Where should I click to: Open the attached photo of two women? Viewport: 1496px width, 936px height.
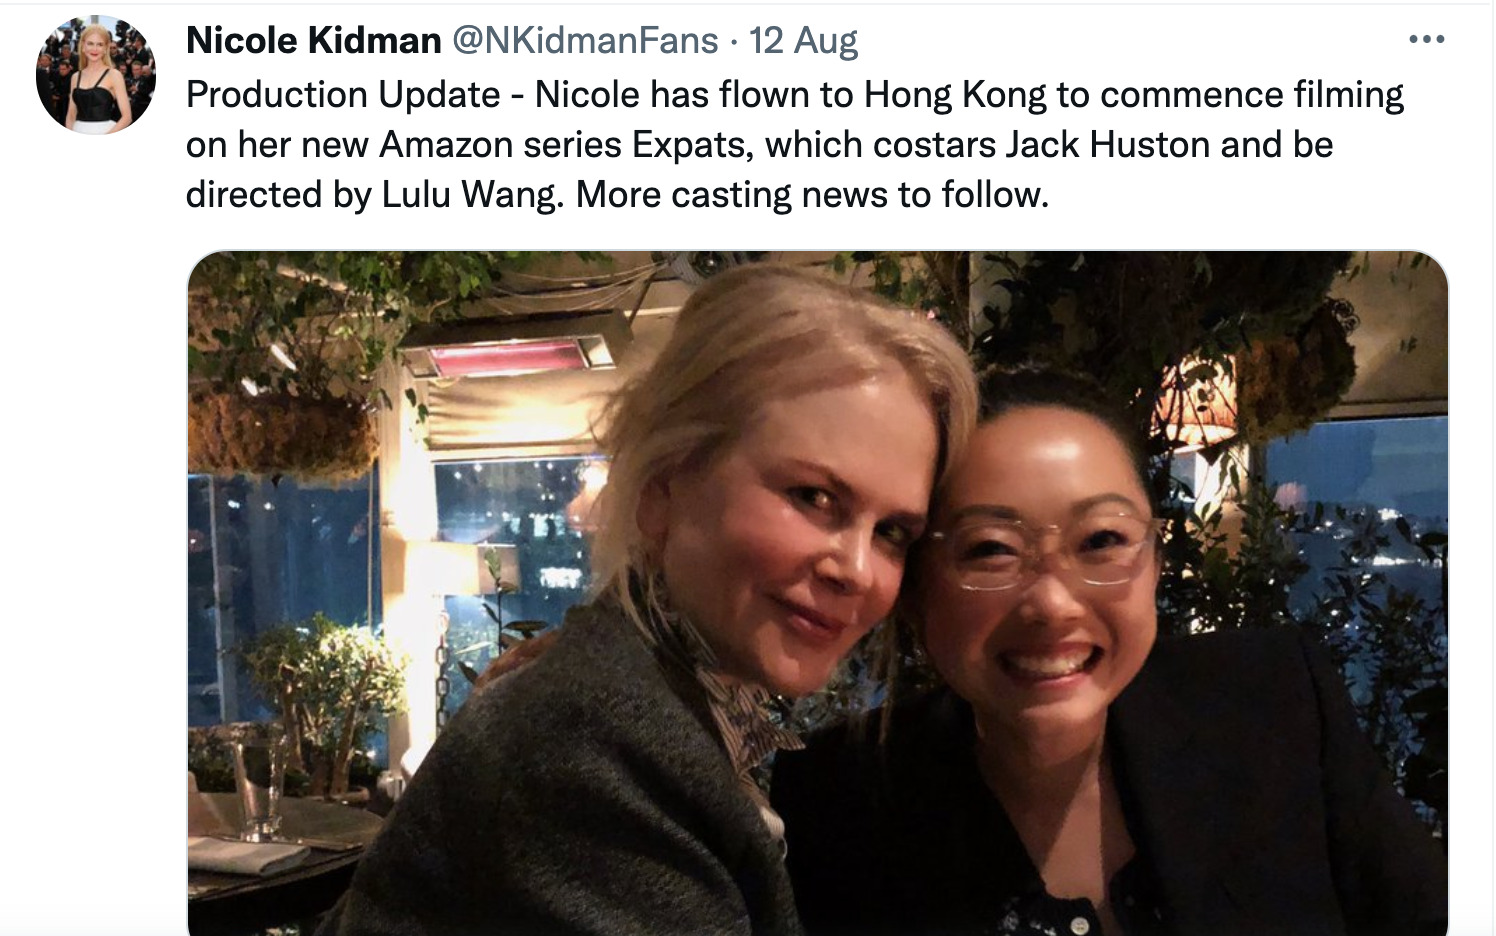(x=817, y=593)
